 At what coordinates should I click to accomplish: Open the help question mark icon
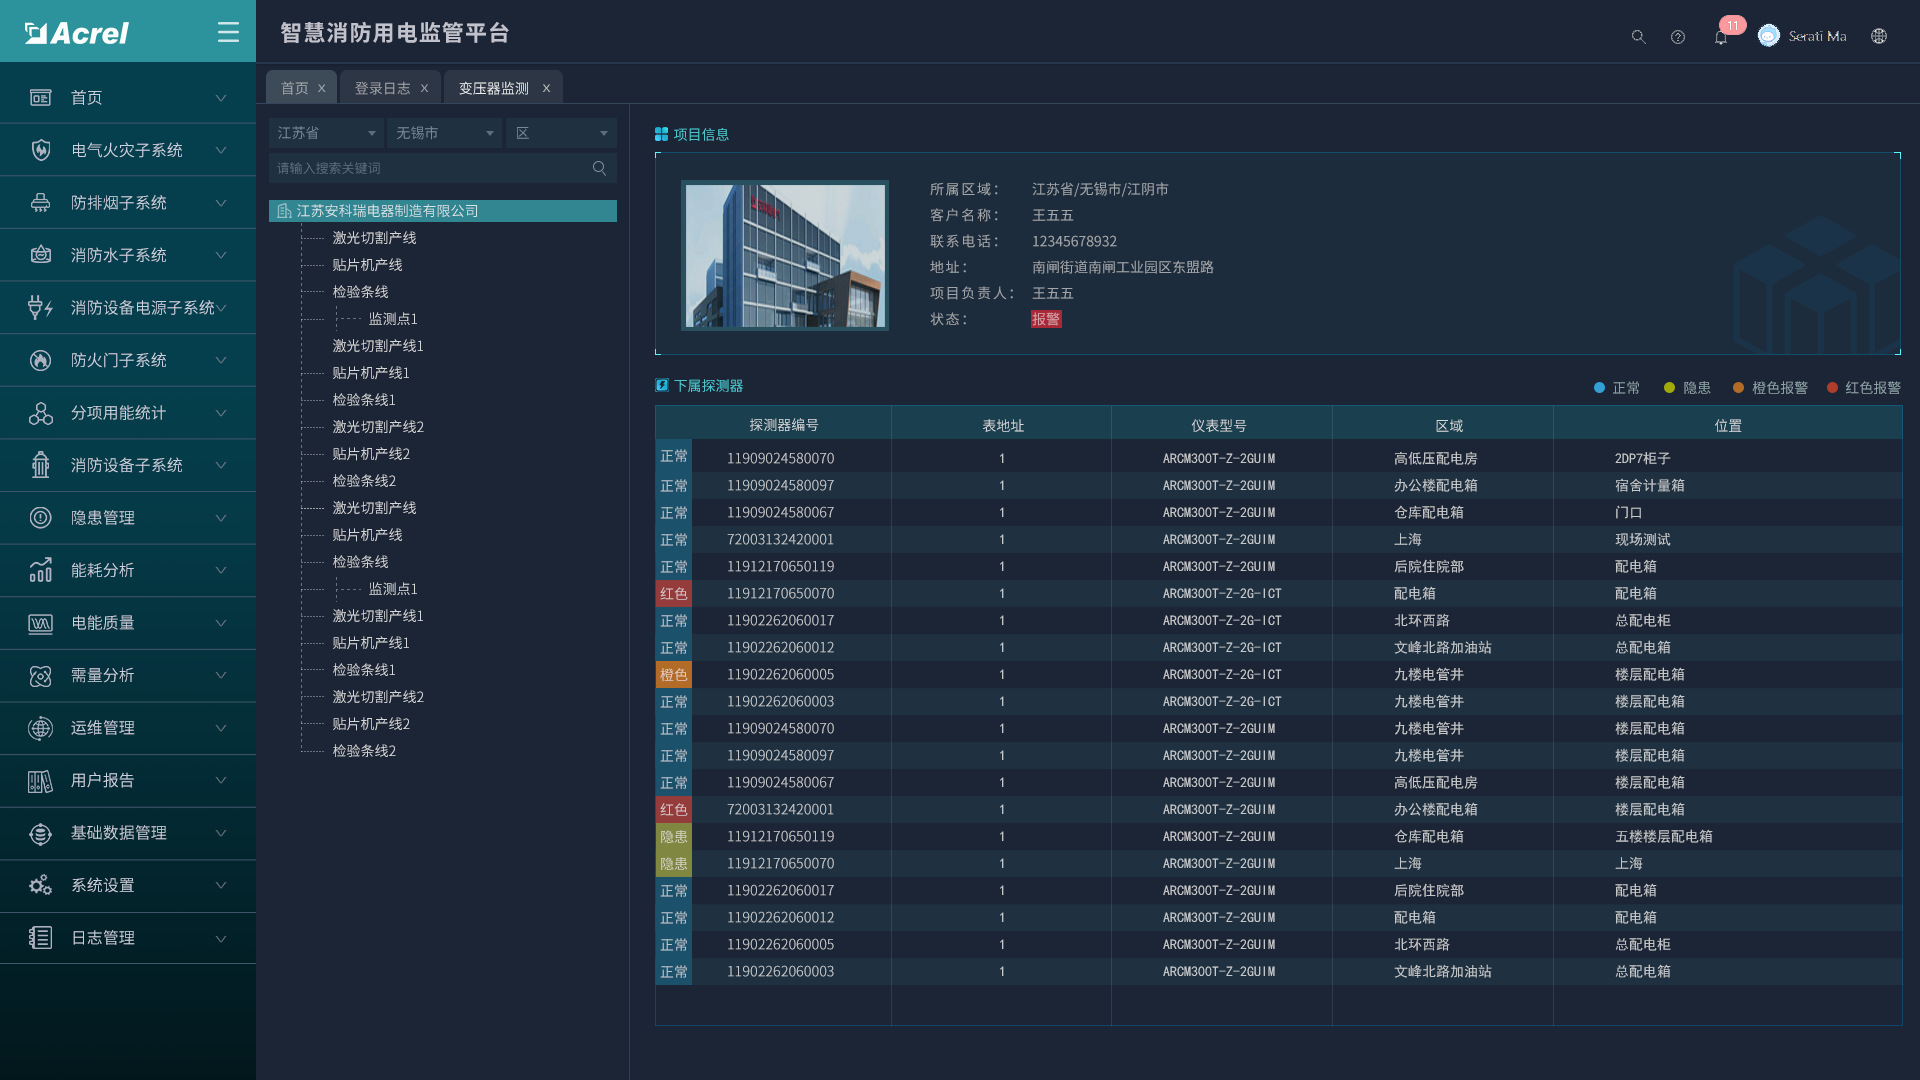click(x=1678, y=37)
